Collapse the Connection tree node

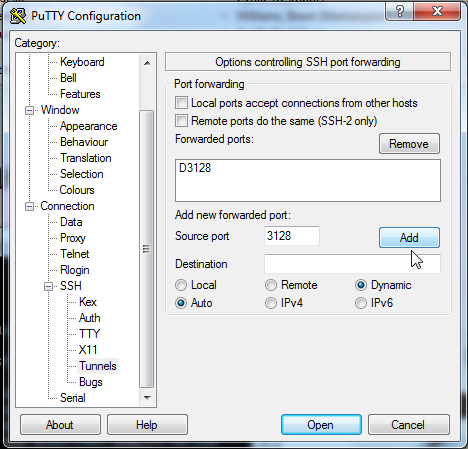29,206
